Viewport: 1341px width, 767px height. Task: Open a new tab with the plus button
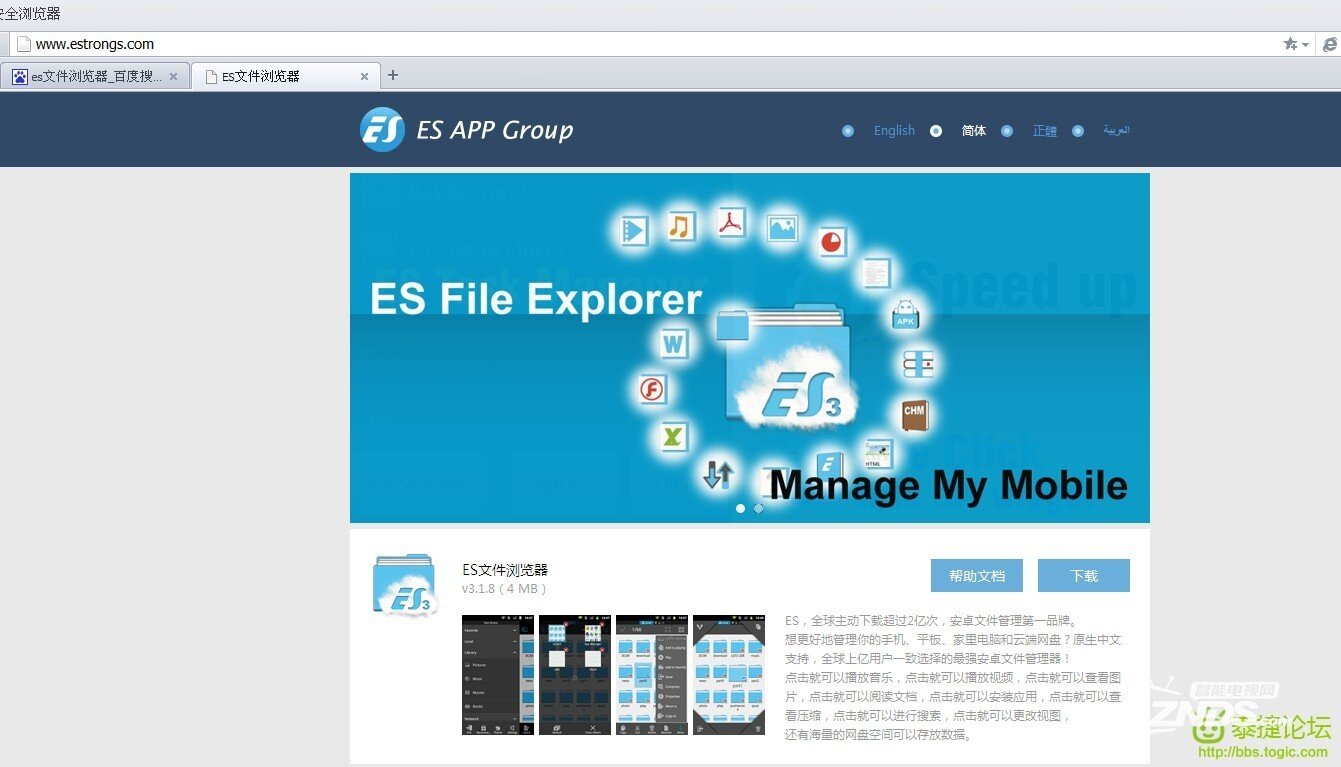tap(393, 75)
